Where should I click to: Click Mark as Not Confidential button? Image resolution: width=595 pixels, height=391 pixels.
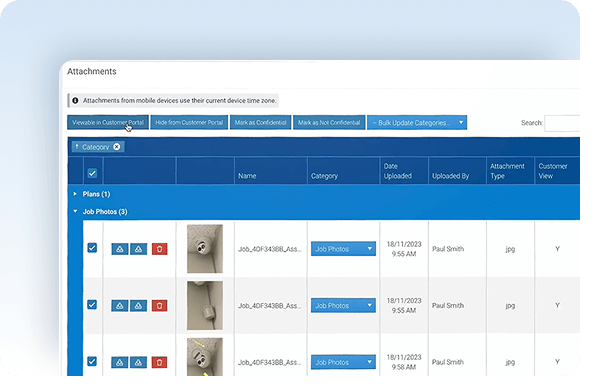[x=329, y=123]
